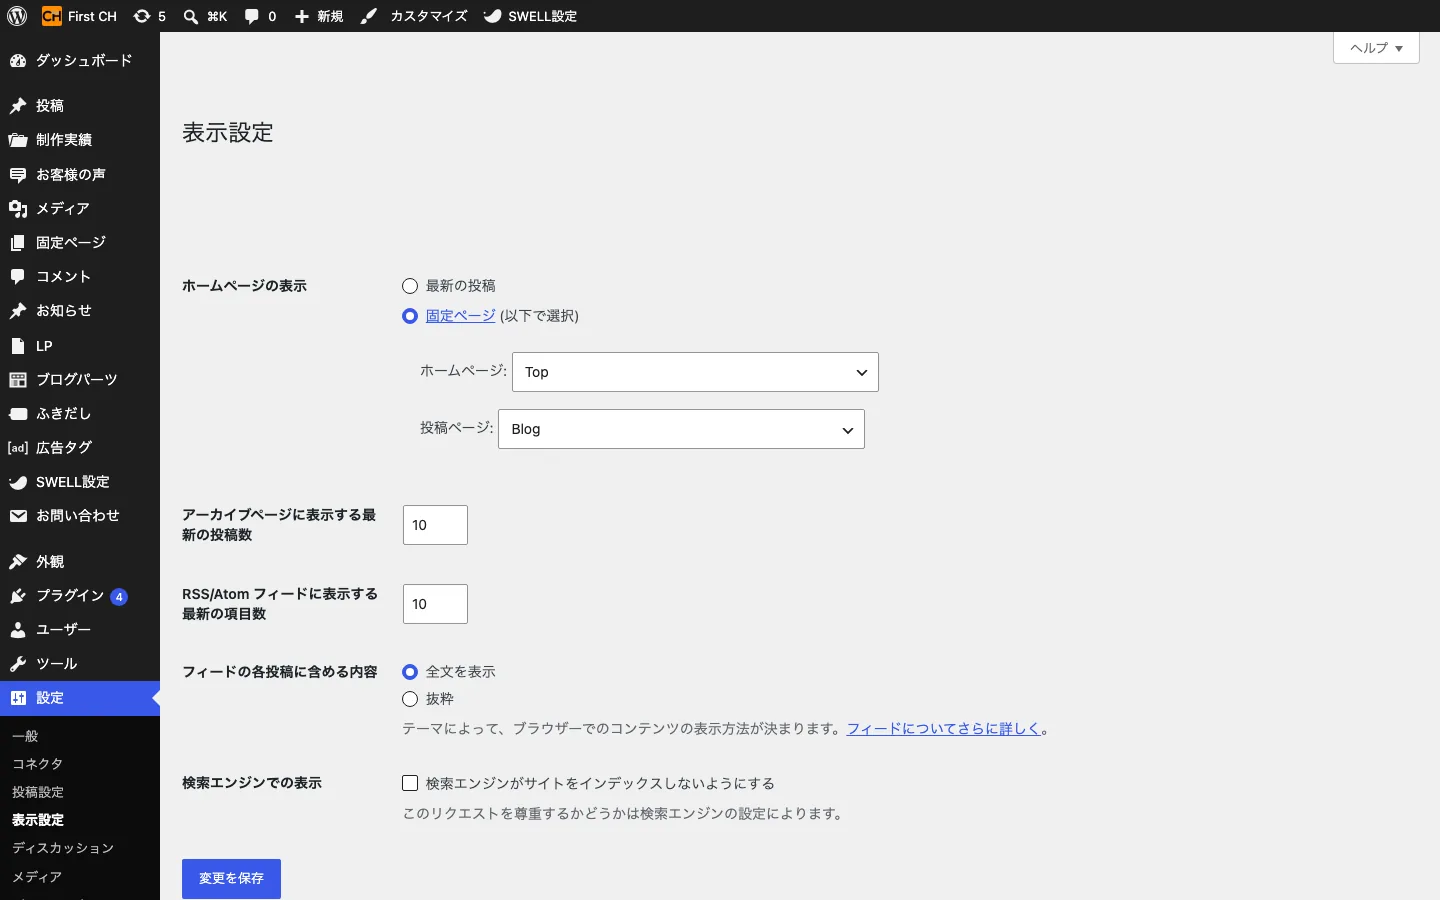This screenshot has height=900, width=1440.
Task: Check 検索エンジンがサイトをインデックスしないようにする
Action: click(x=410, y=783)
